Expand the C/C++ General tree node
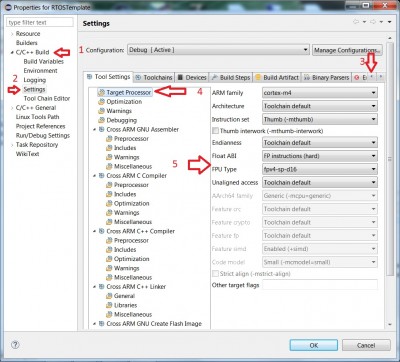The height and width of the screenshot is (362, 400). (x=12, y=108)
